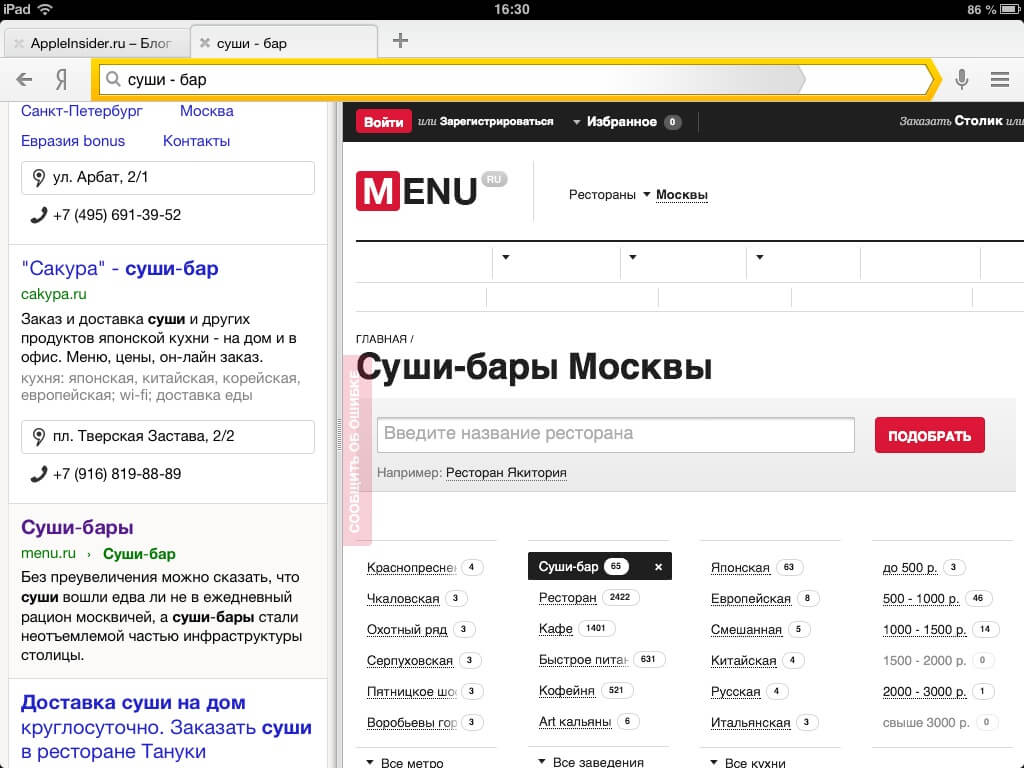The width and height of the screenshot is (1024, 768).
Task: Open the browser hamburger menu
Action: pyautogui.click(x=1000, y=79)
